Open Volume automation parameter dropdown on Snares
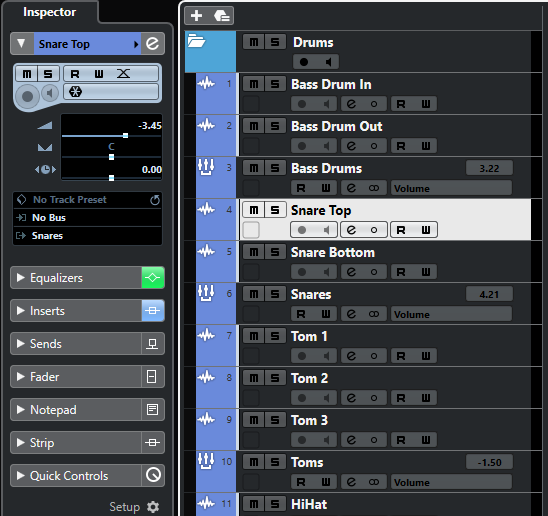 (x=451, y=315)
